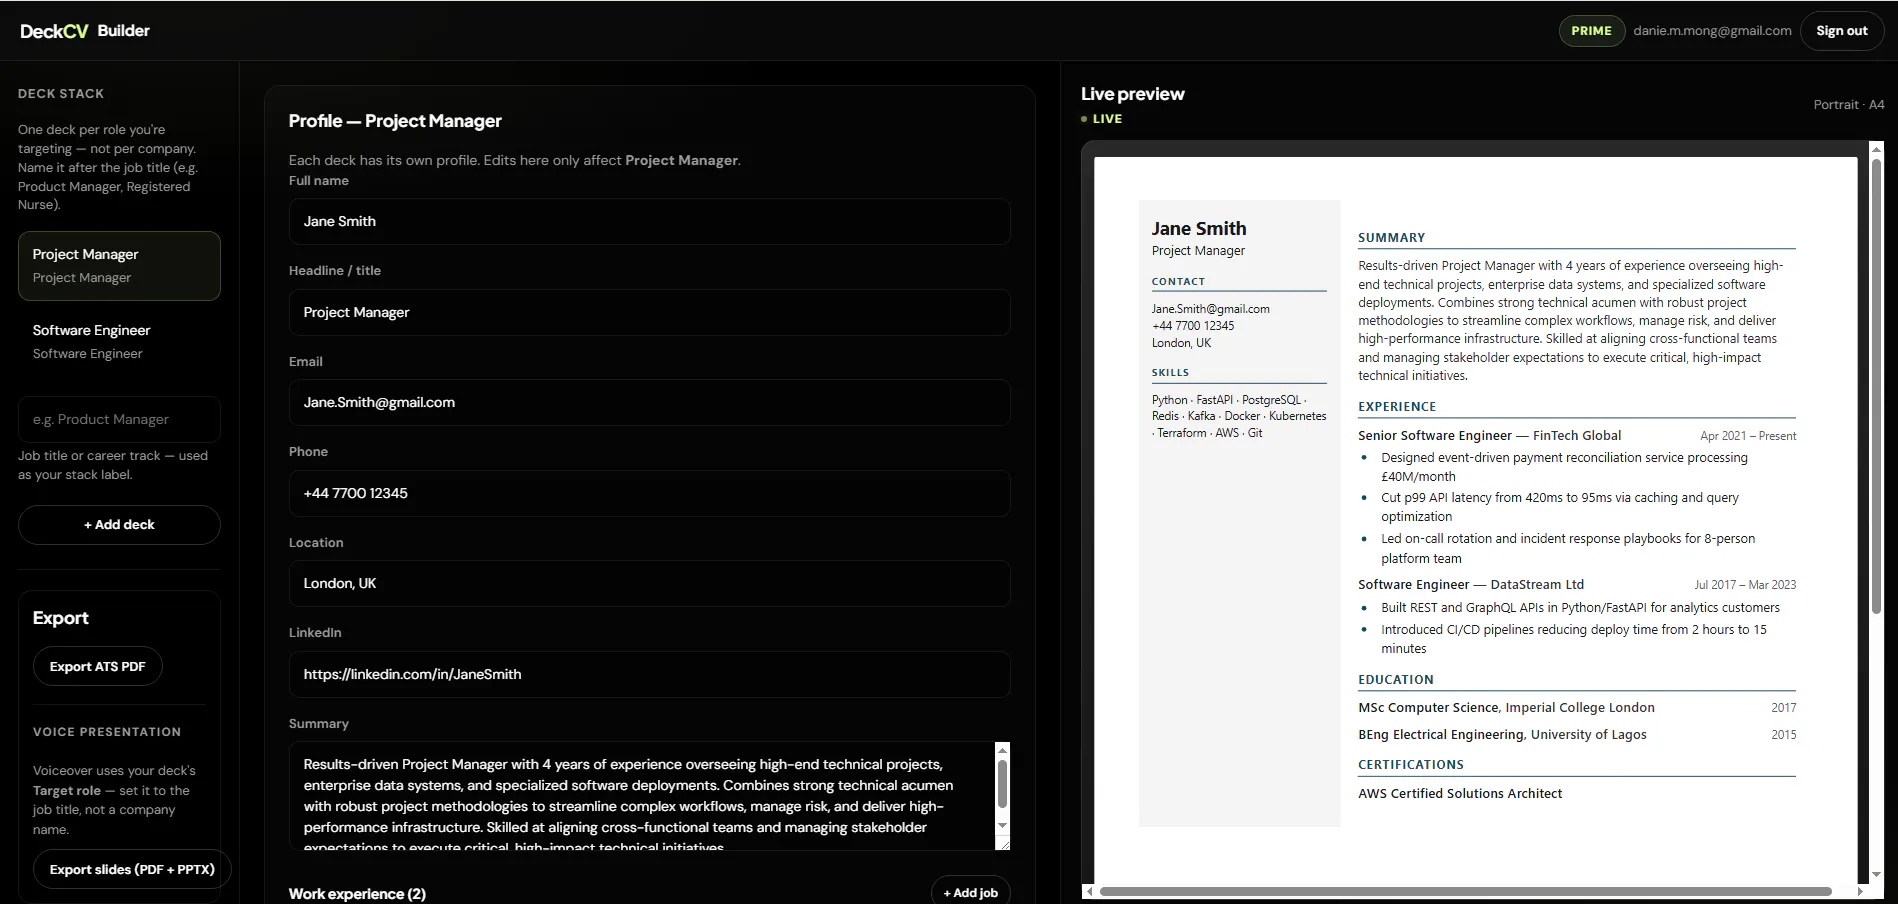
Task: Click preview horizontal scrollbar right arrow
Action: pos(1860,891)
